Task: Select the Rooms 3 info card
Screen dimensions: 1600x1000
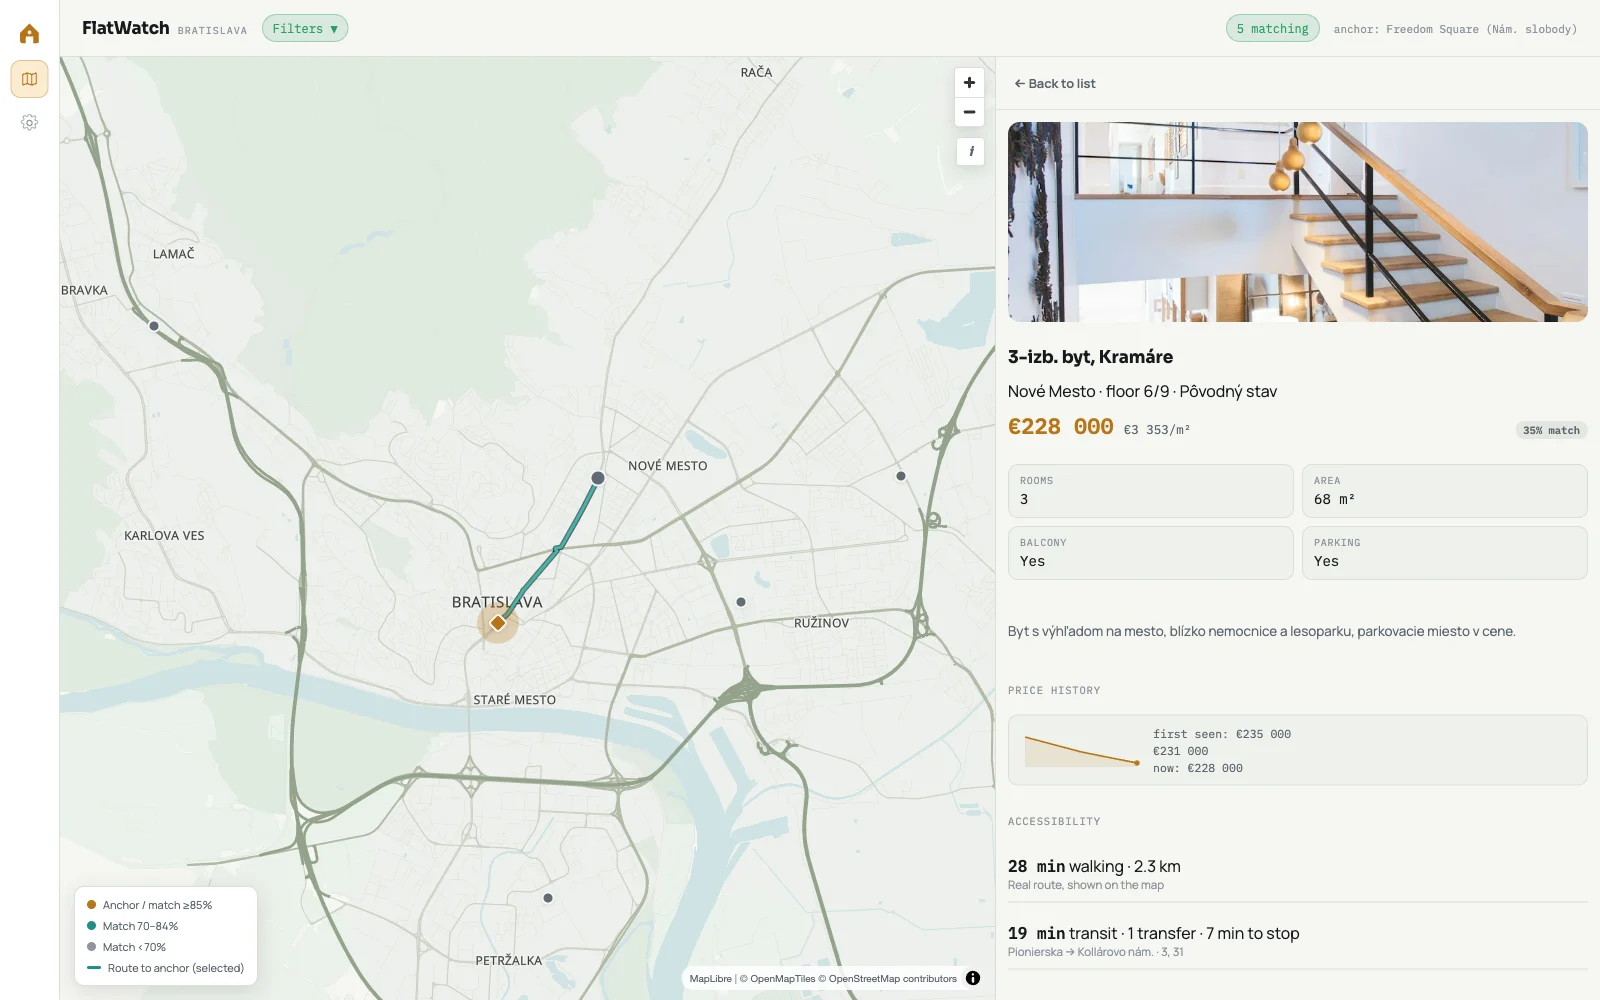Action: pos(1150,491)
